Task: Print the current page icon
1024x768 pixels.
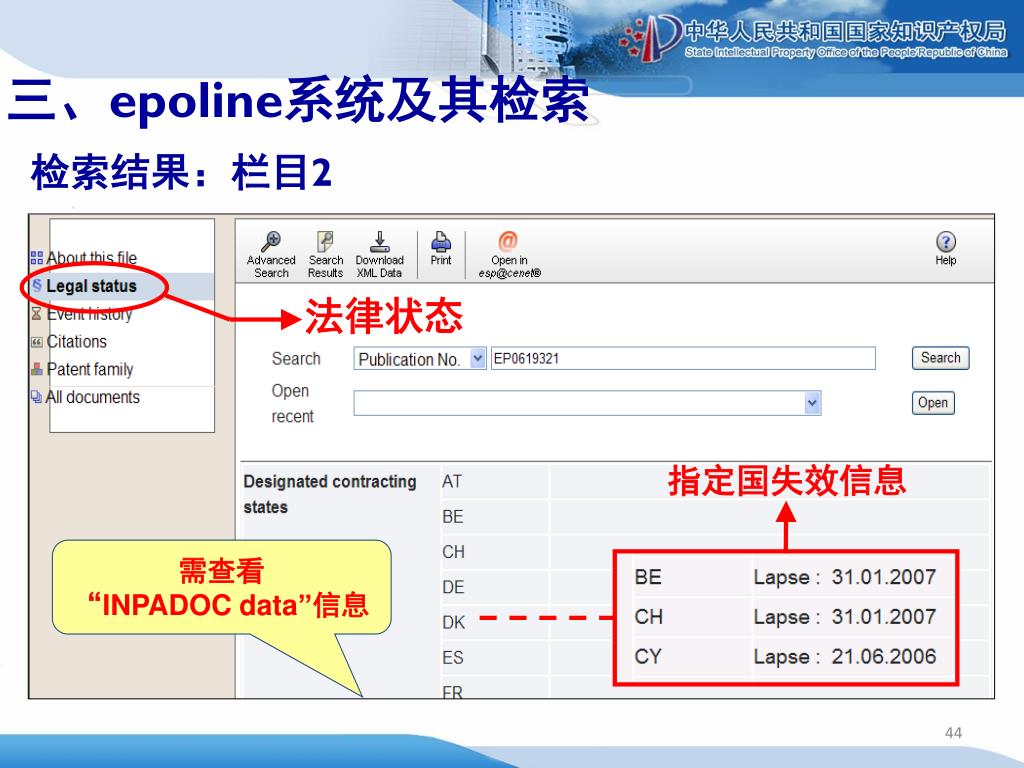Action: (x=441, y=242)
